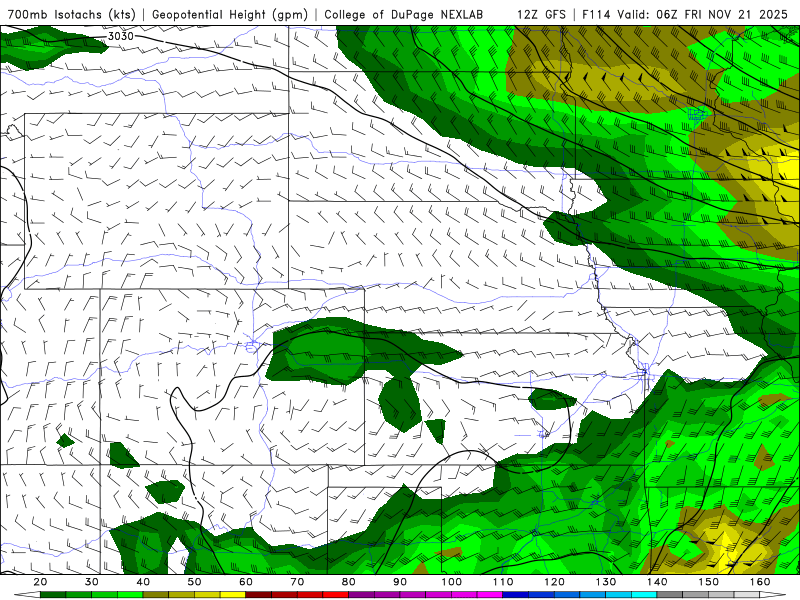Click the 140 value on the color scale
Screen dimensions: 800x600
pos(657,582)
